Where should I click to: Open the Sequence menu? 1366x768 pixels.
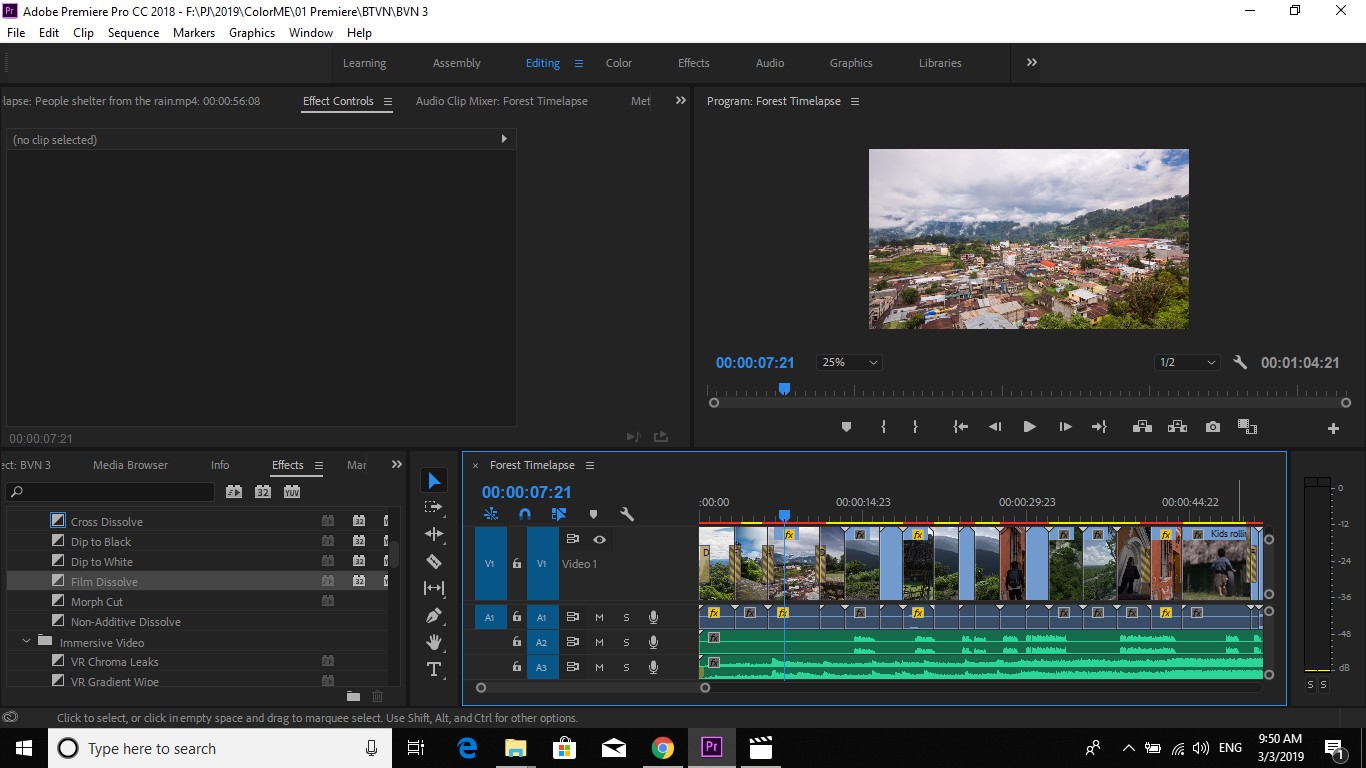[133, 33]
